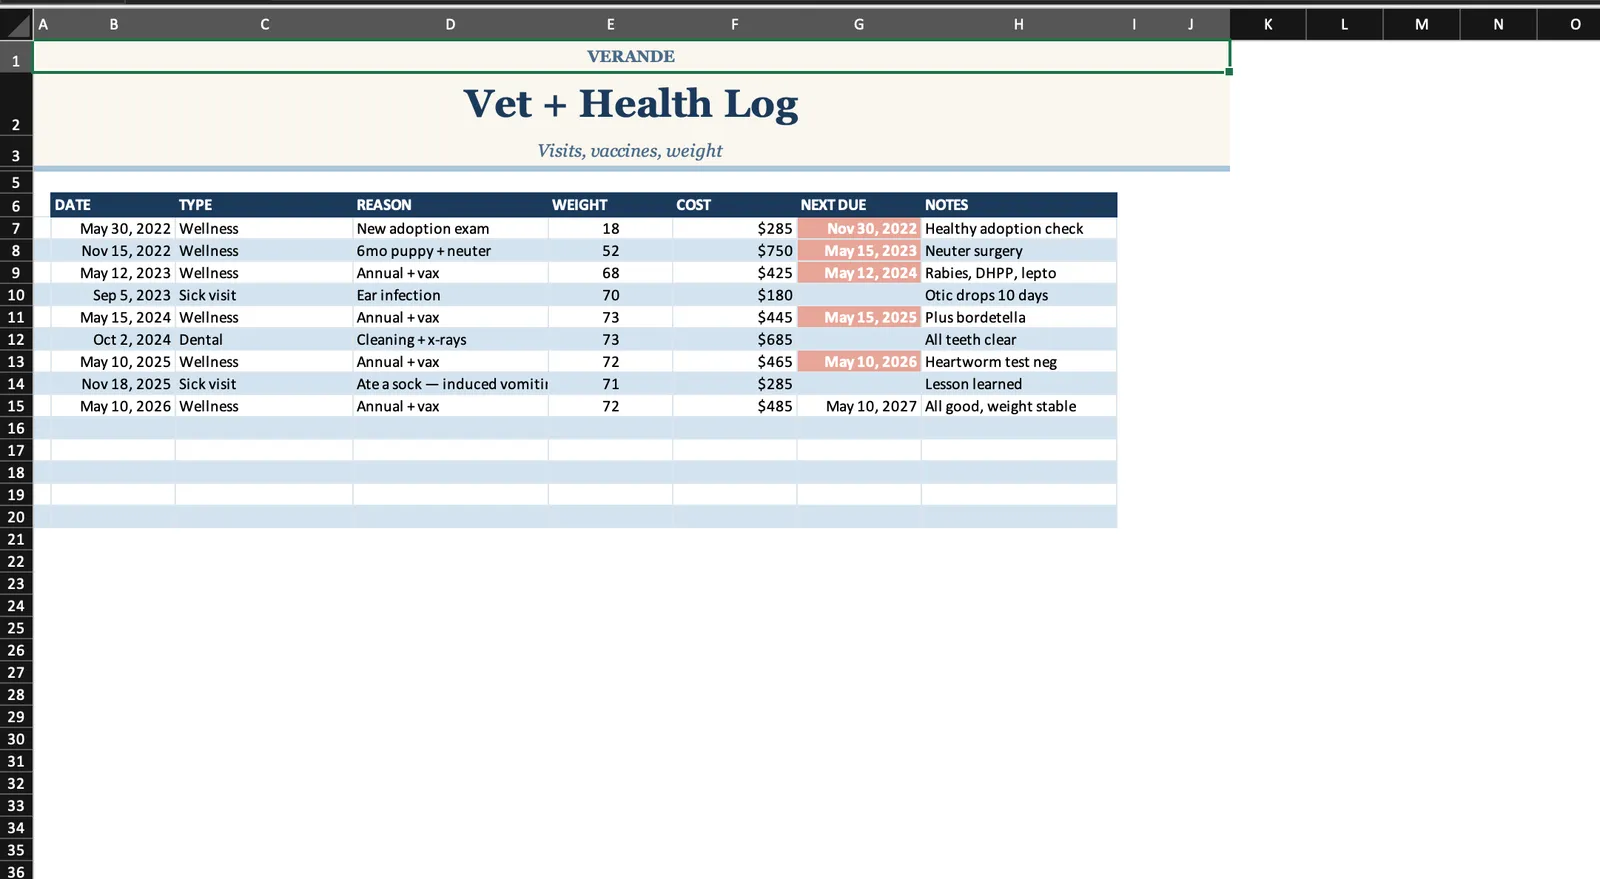Click the VERANDE title cell
Image resolution: width=1600 pixels, height=879 pixels.
pyautogui.click(x=631, y=57)
